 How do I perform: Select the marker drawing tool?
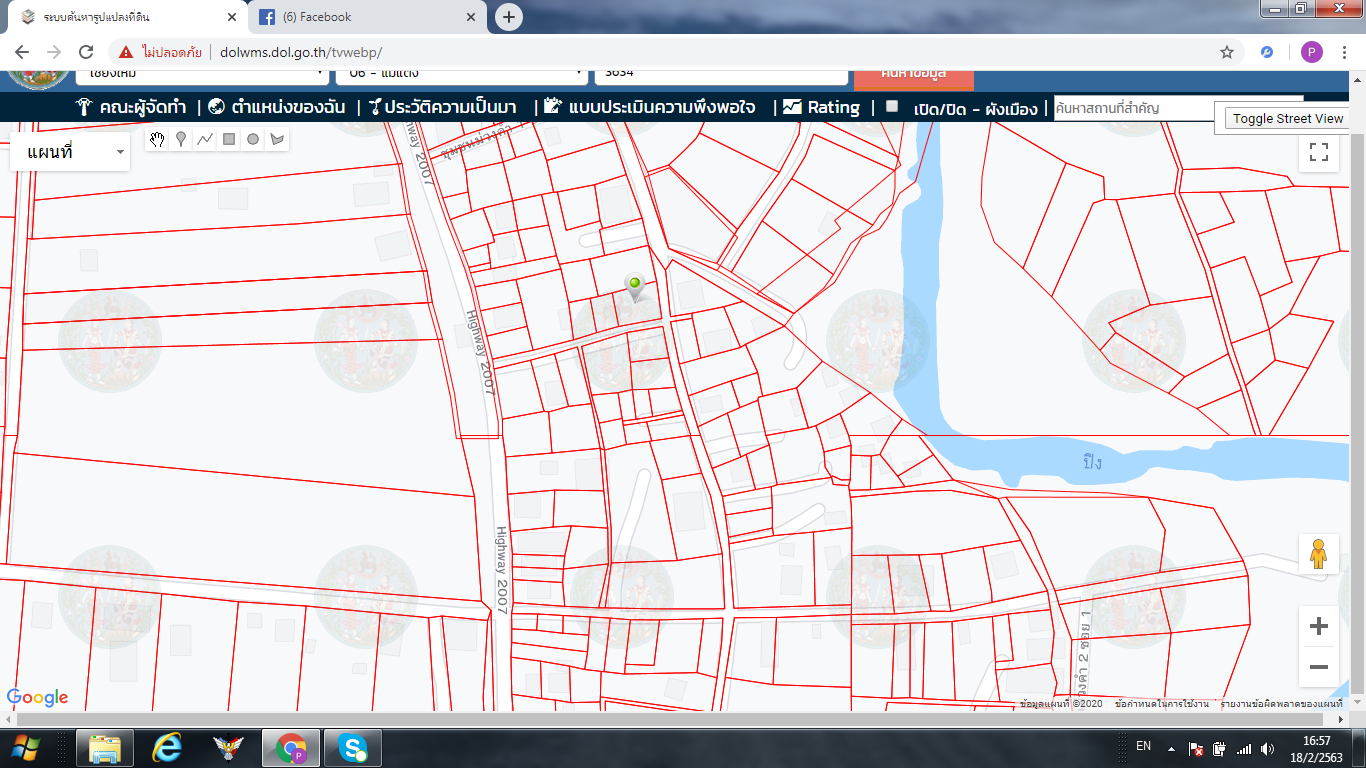coord(181,139)
